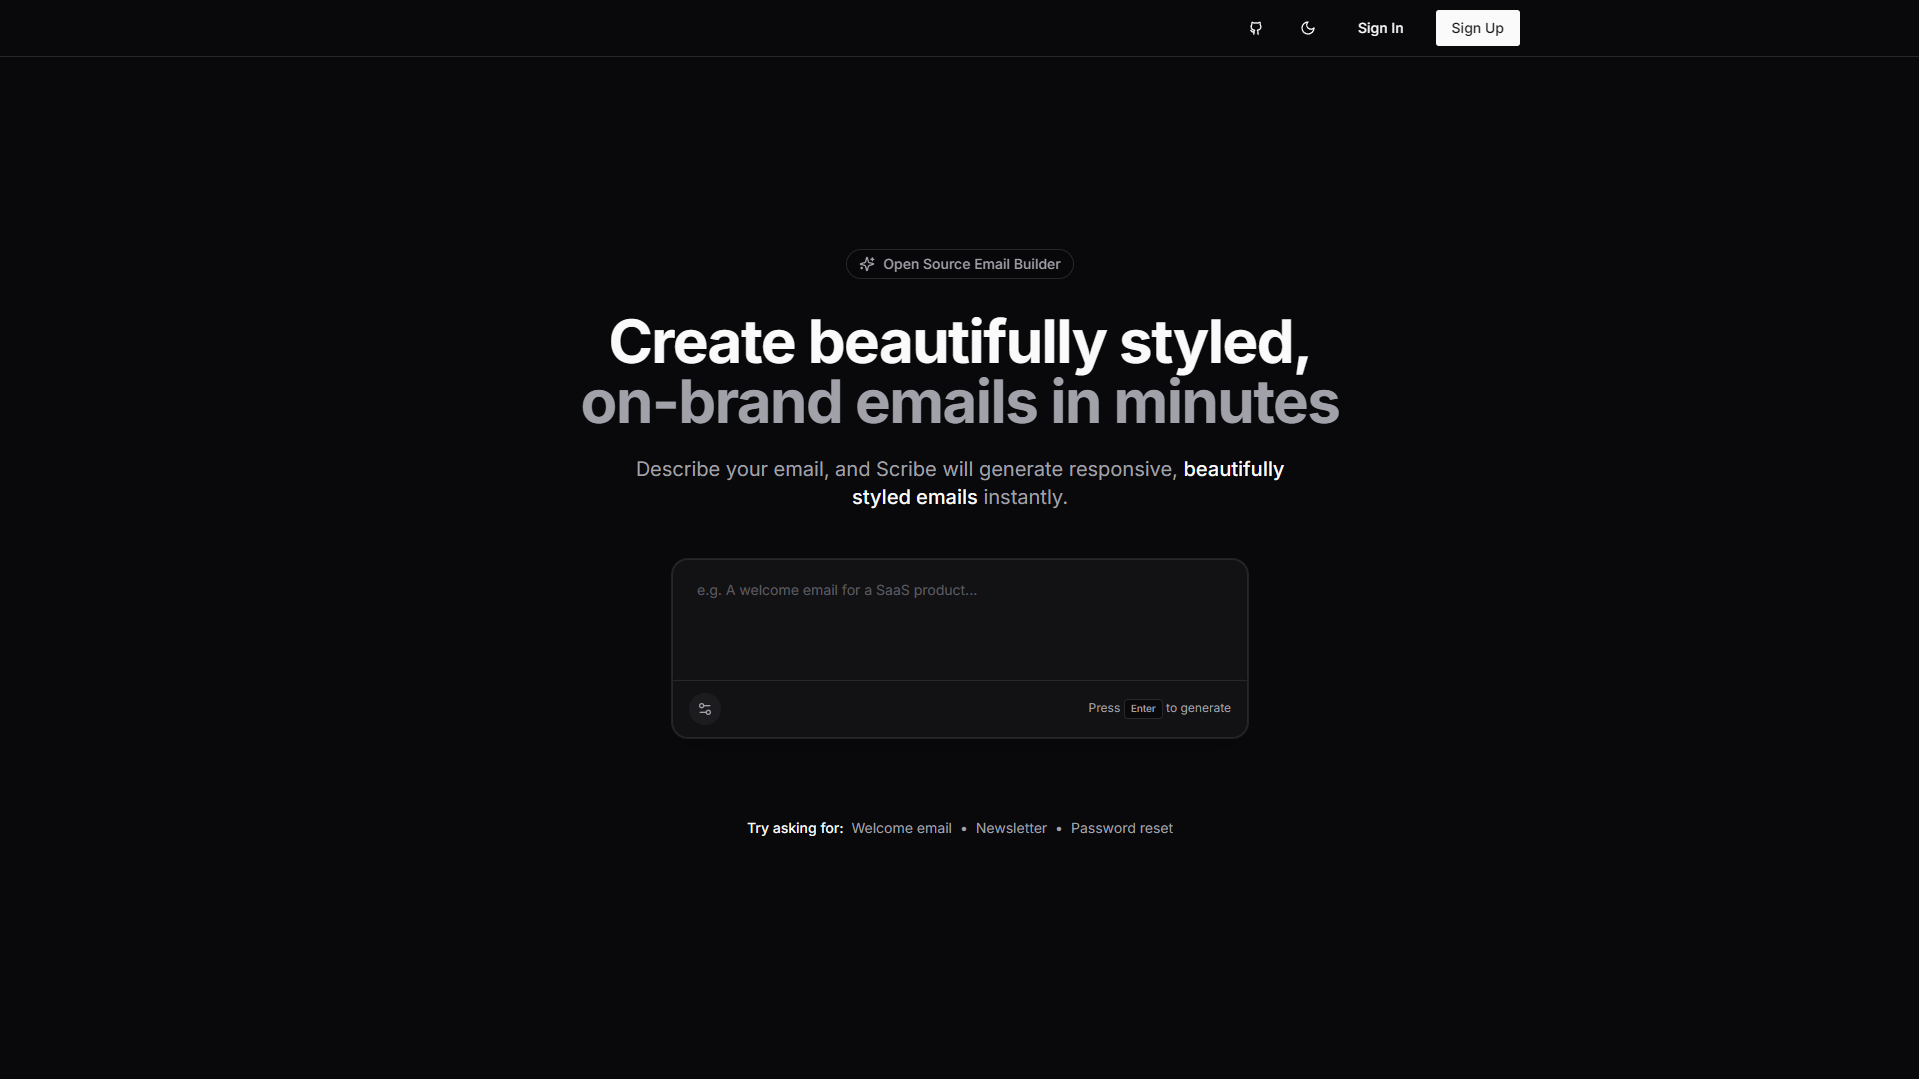Click the GitHub logo in the top navigation

click(1255, 28)
